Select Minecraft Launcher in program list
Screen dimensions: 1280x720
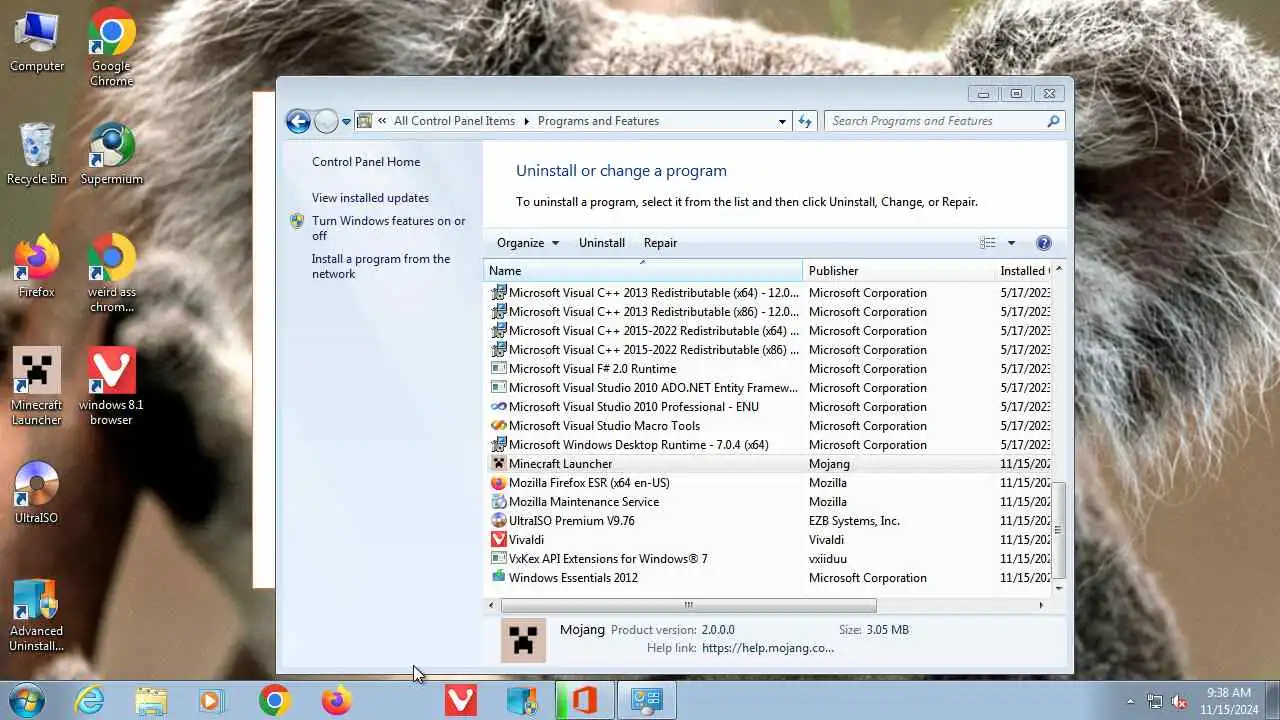point(768,464)
